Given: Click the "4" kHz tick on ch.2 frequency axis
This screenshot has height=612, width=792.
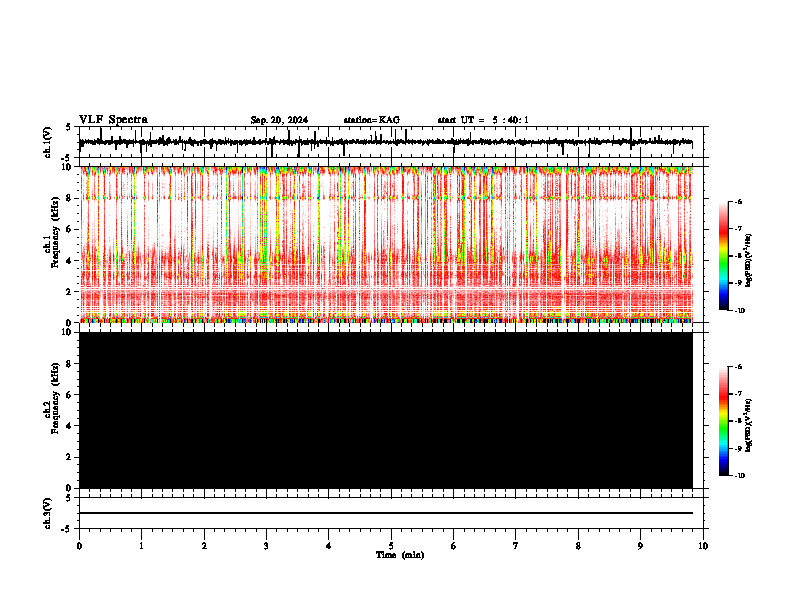Looking at the screenshot, I should coord(70,426).
